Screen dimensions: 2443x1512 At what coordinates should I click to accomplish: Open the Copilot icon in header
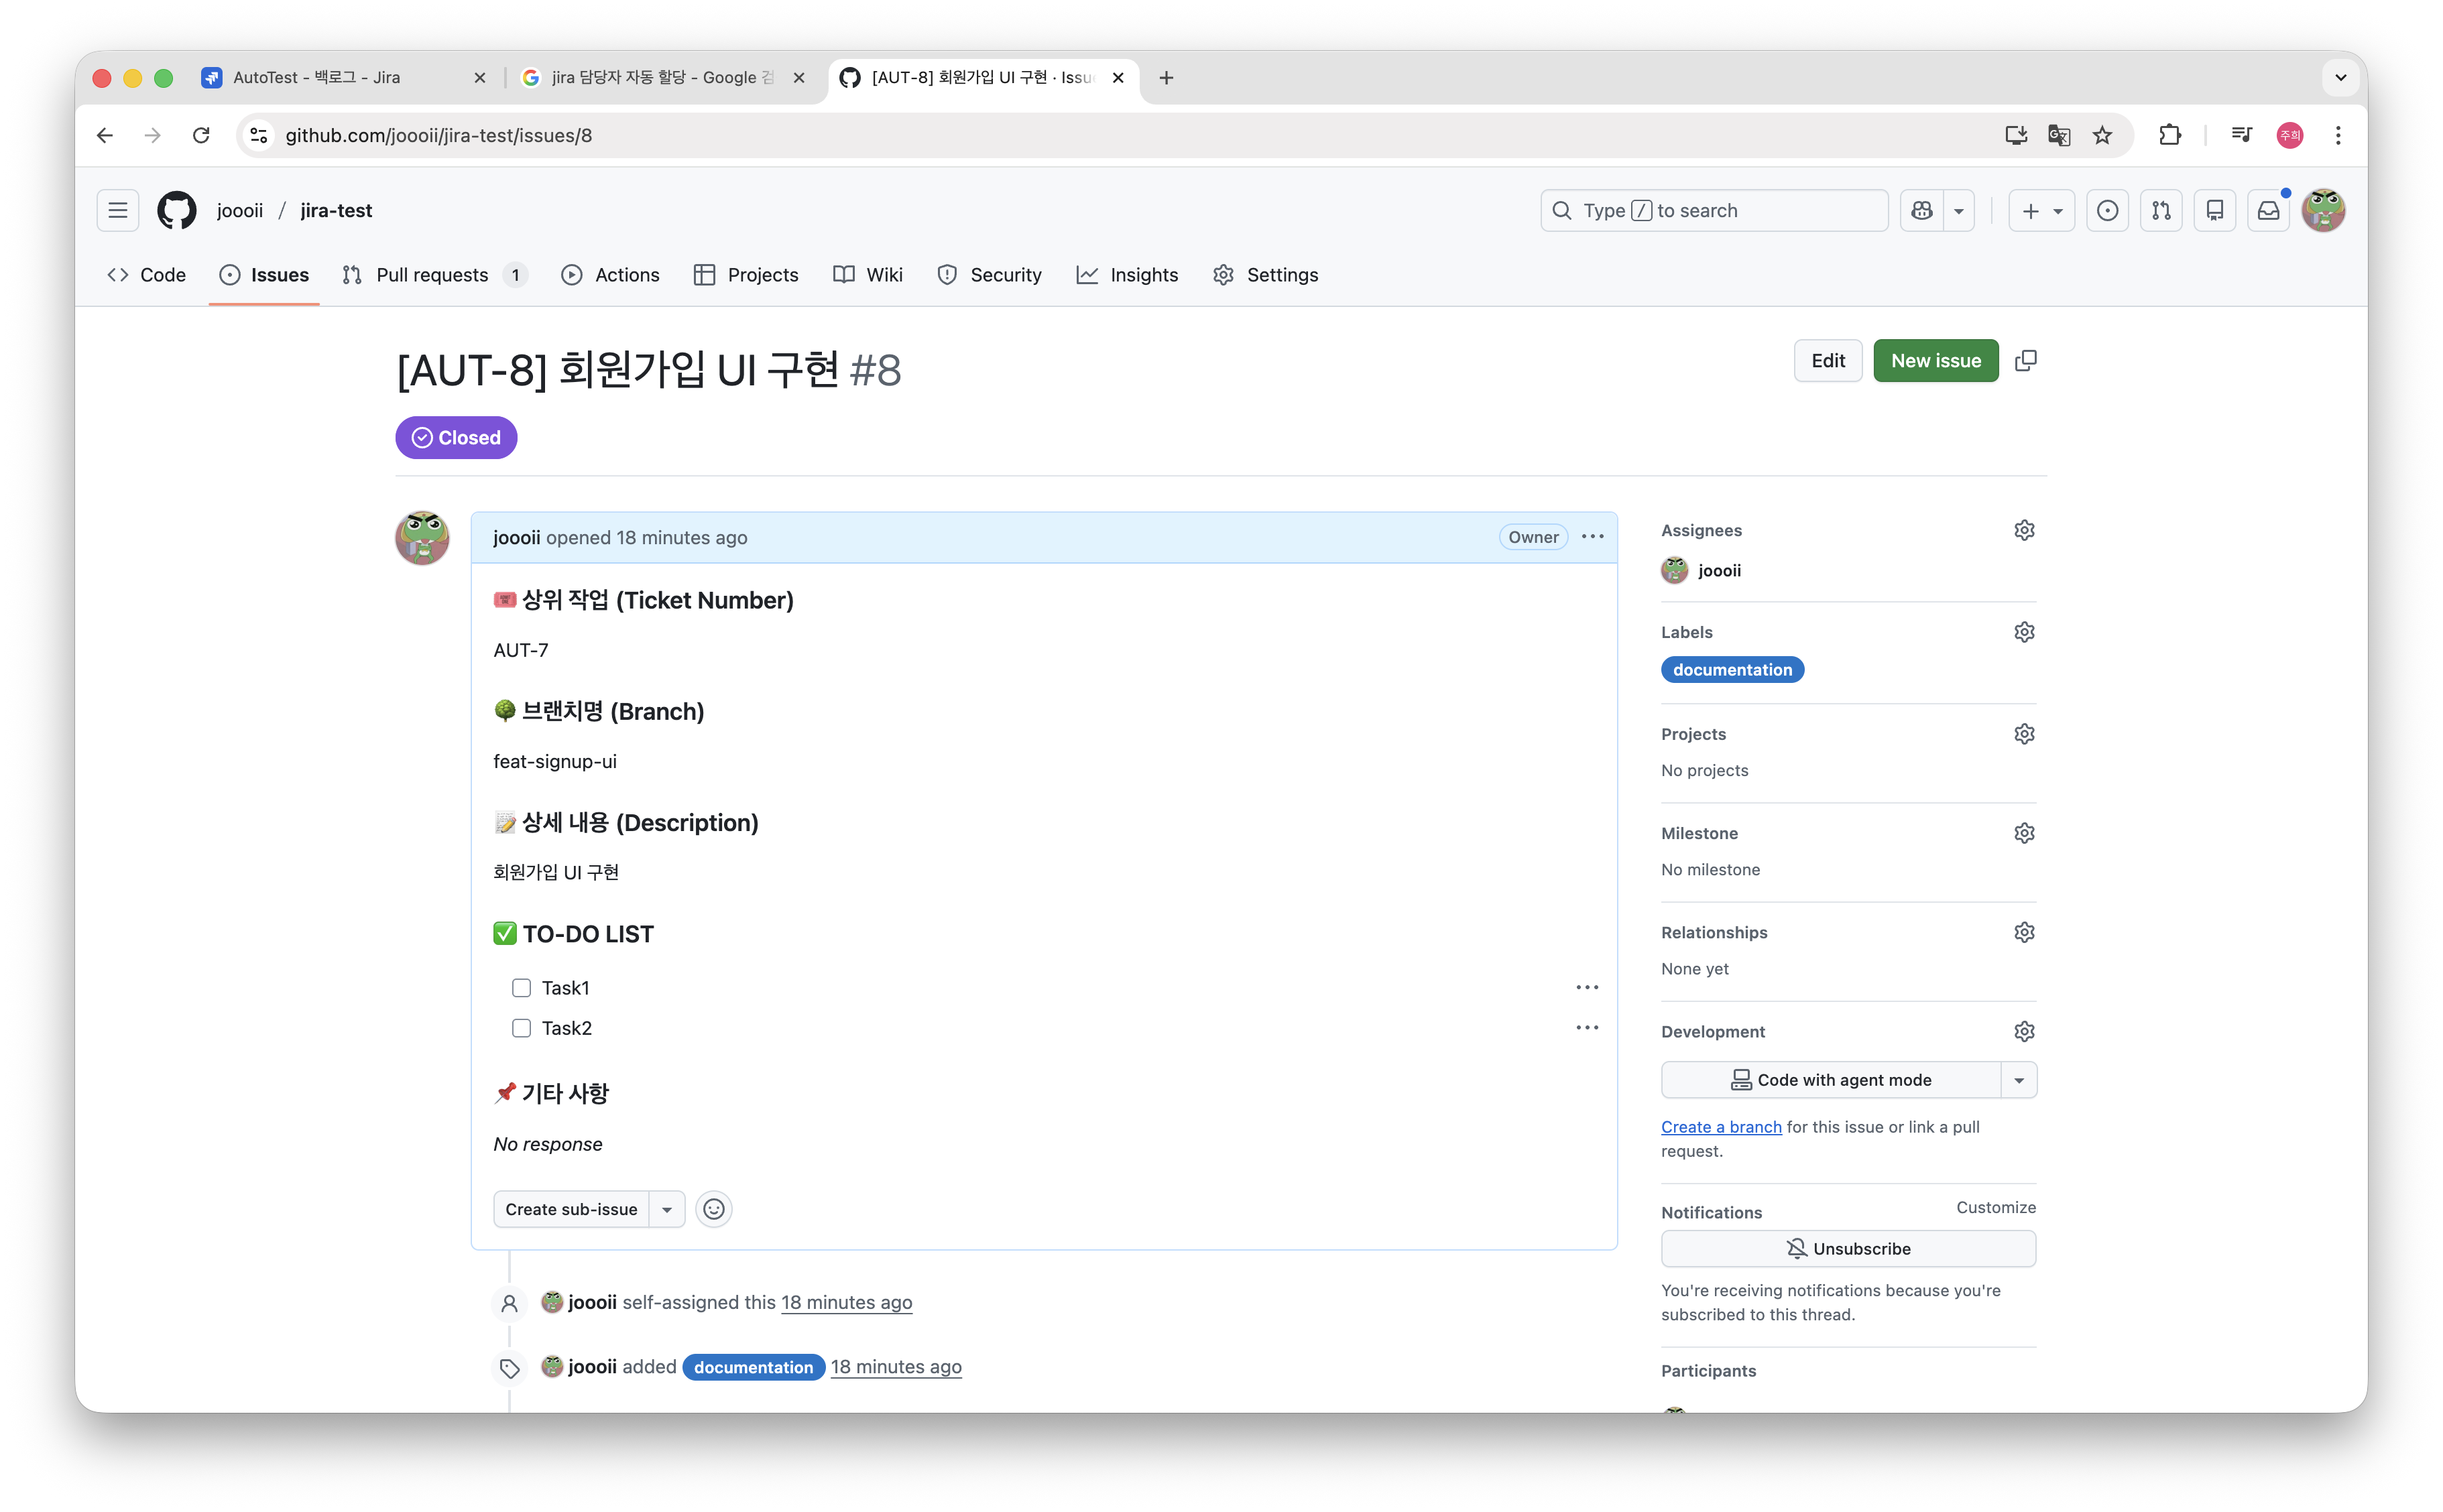pos(1921,210)
